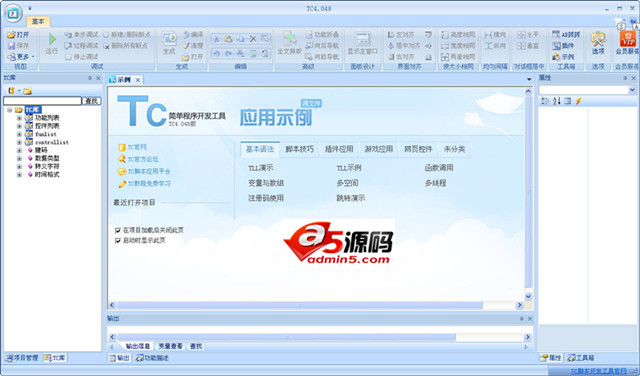Screen dimensions: 640x376
Task: Select the 基本 ribbon tab
Action: click(38, 21)
